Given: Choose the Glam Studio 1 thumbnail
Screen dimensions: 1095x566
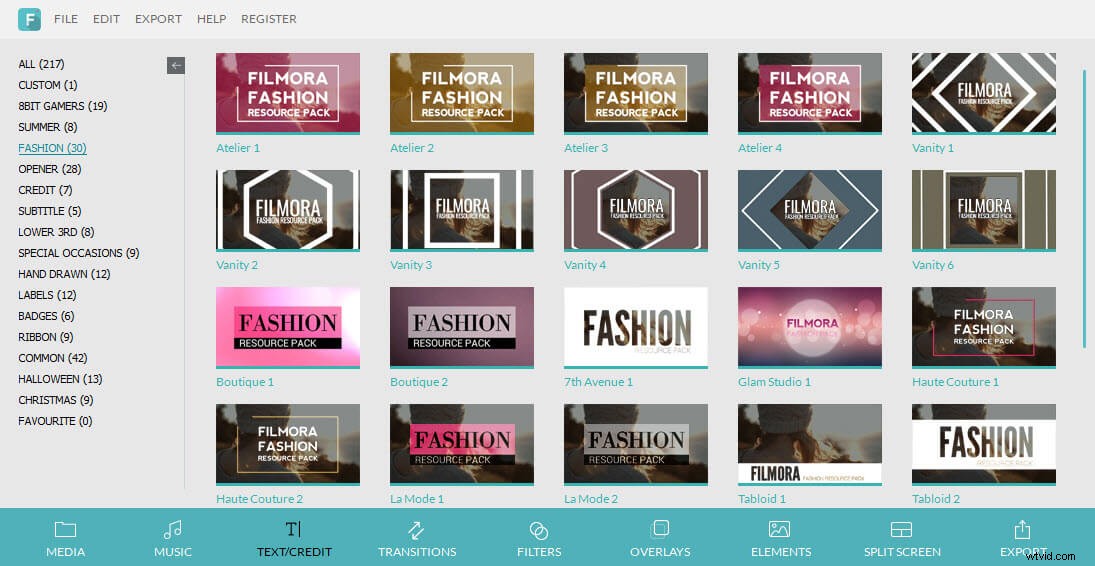Looking at the screenshot, I should pyautogui.click(x=809, y=327).
